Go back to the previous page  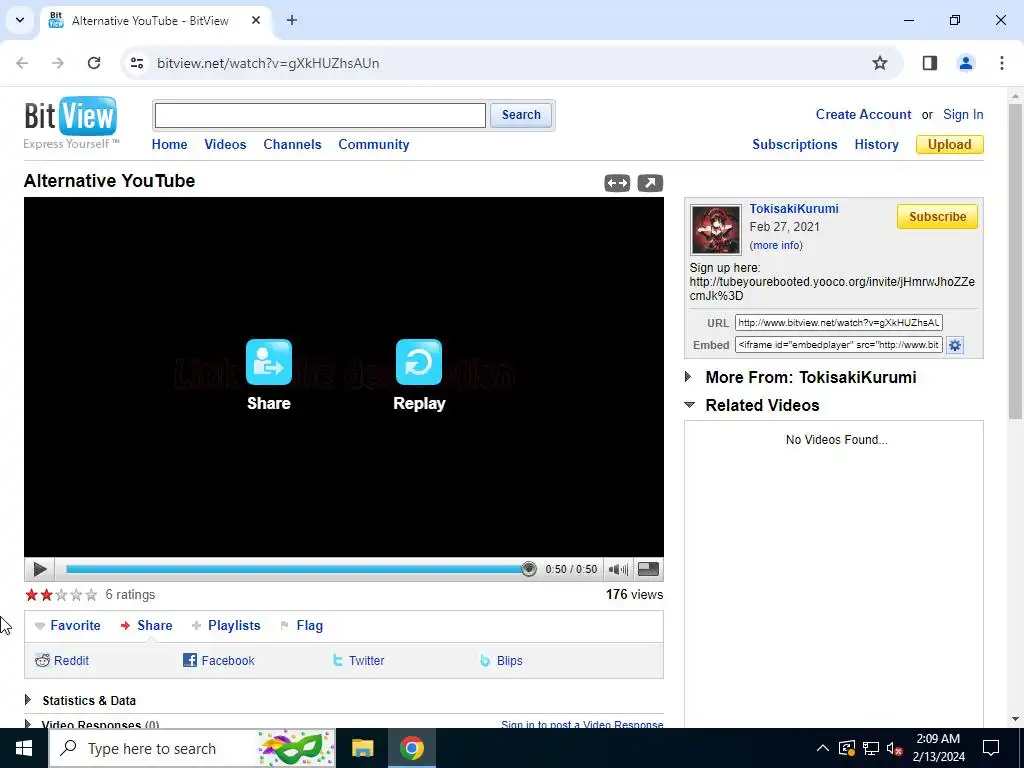[22, 63]
